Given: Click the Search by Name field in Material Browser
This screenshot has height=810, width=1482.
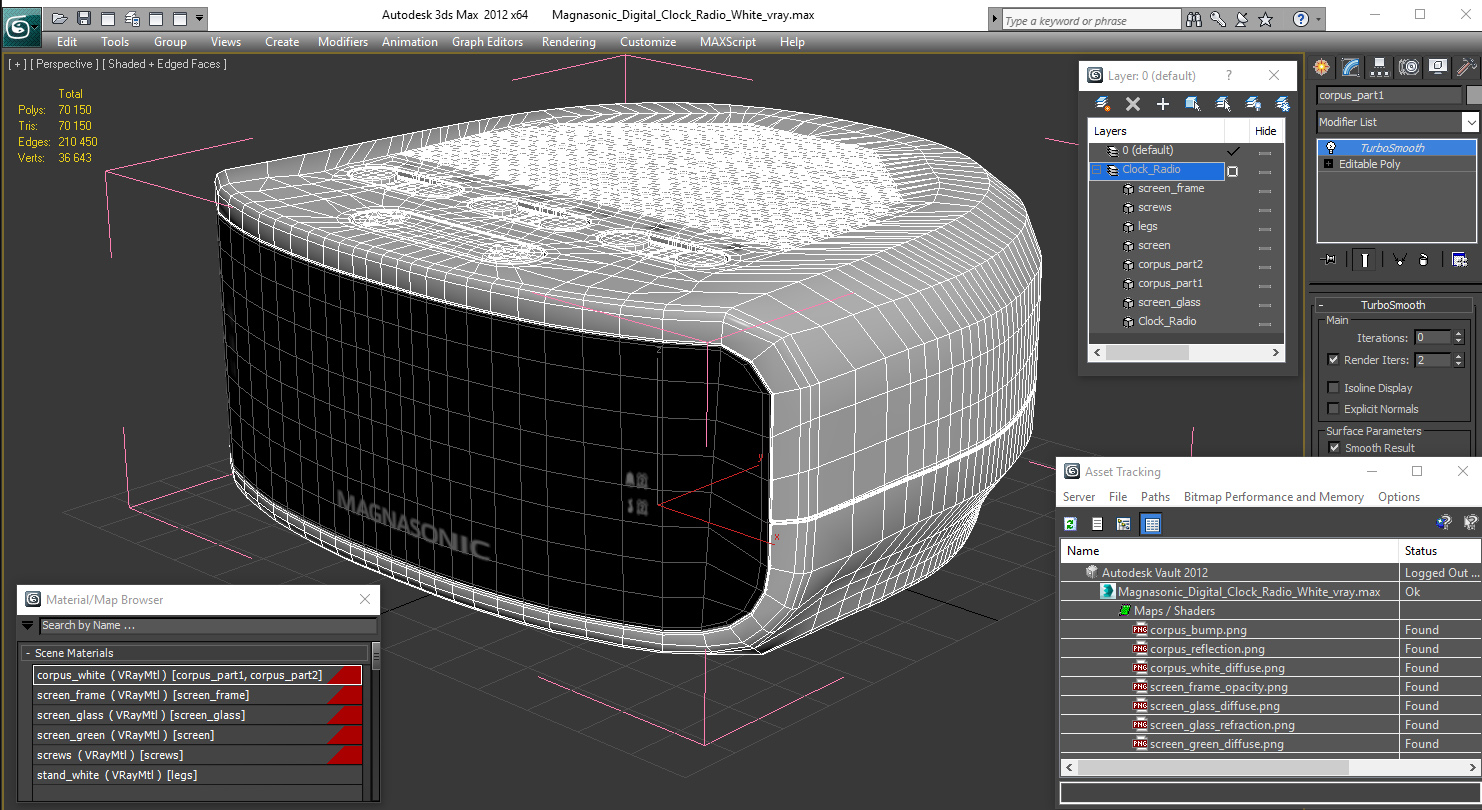Looking at the screenshot, I should pyautogui.click(x=208, y=626).
